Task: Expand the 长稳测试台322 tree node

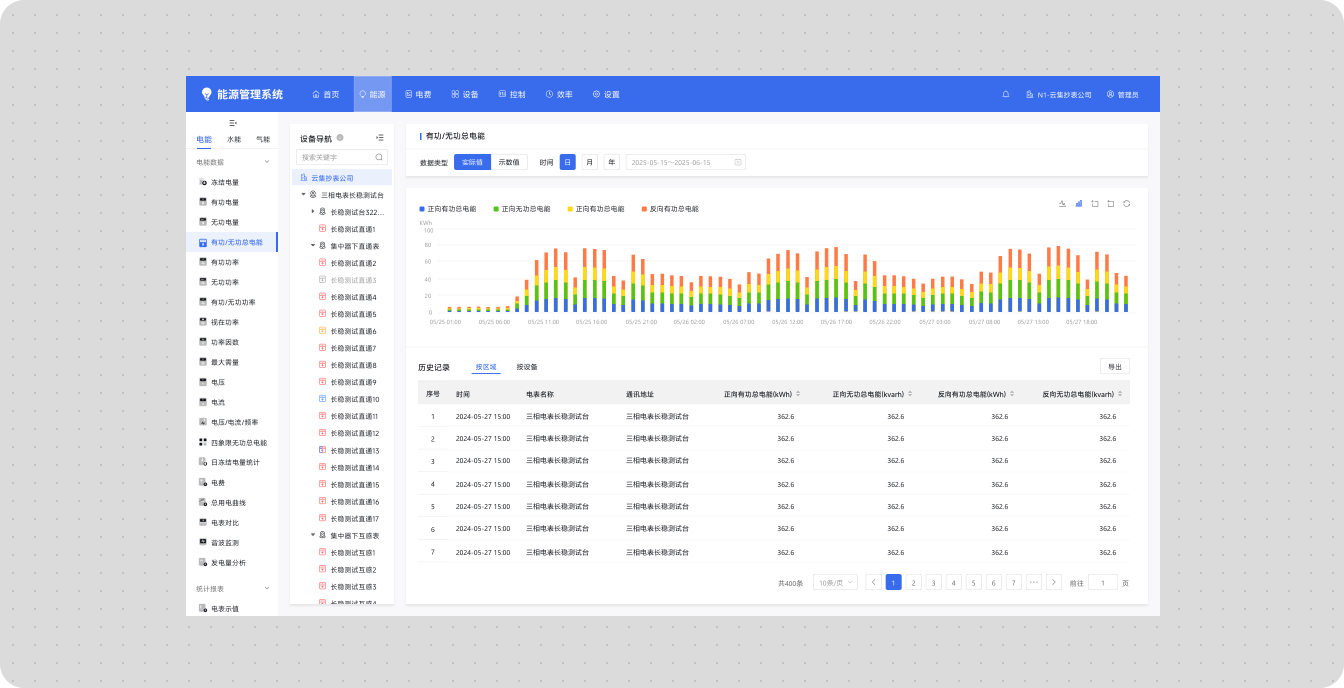Action: (312, 211)
